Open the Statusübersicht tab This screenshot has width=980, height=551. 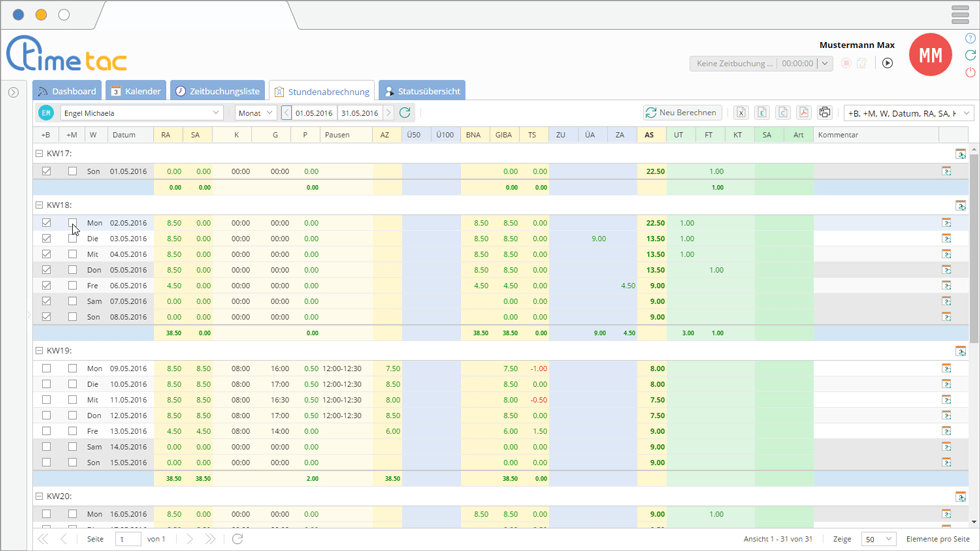(x=421, y=91)
